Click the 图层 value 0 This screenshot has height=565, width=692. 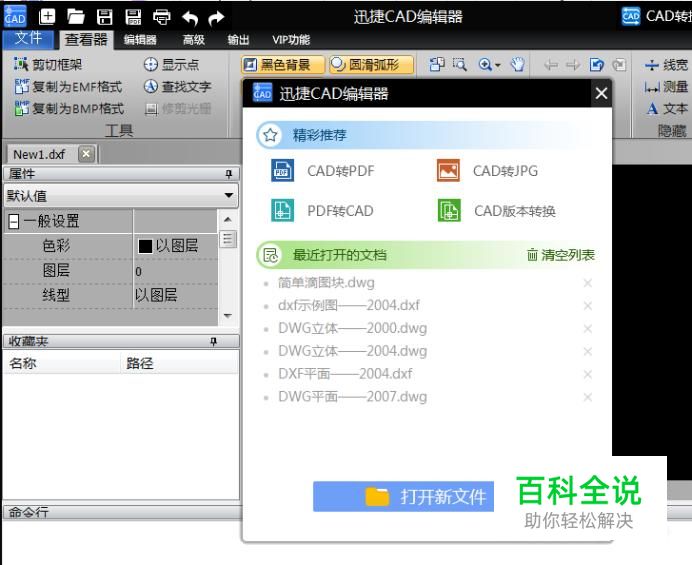coord(139,271)
